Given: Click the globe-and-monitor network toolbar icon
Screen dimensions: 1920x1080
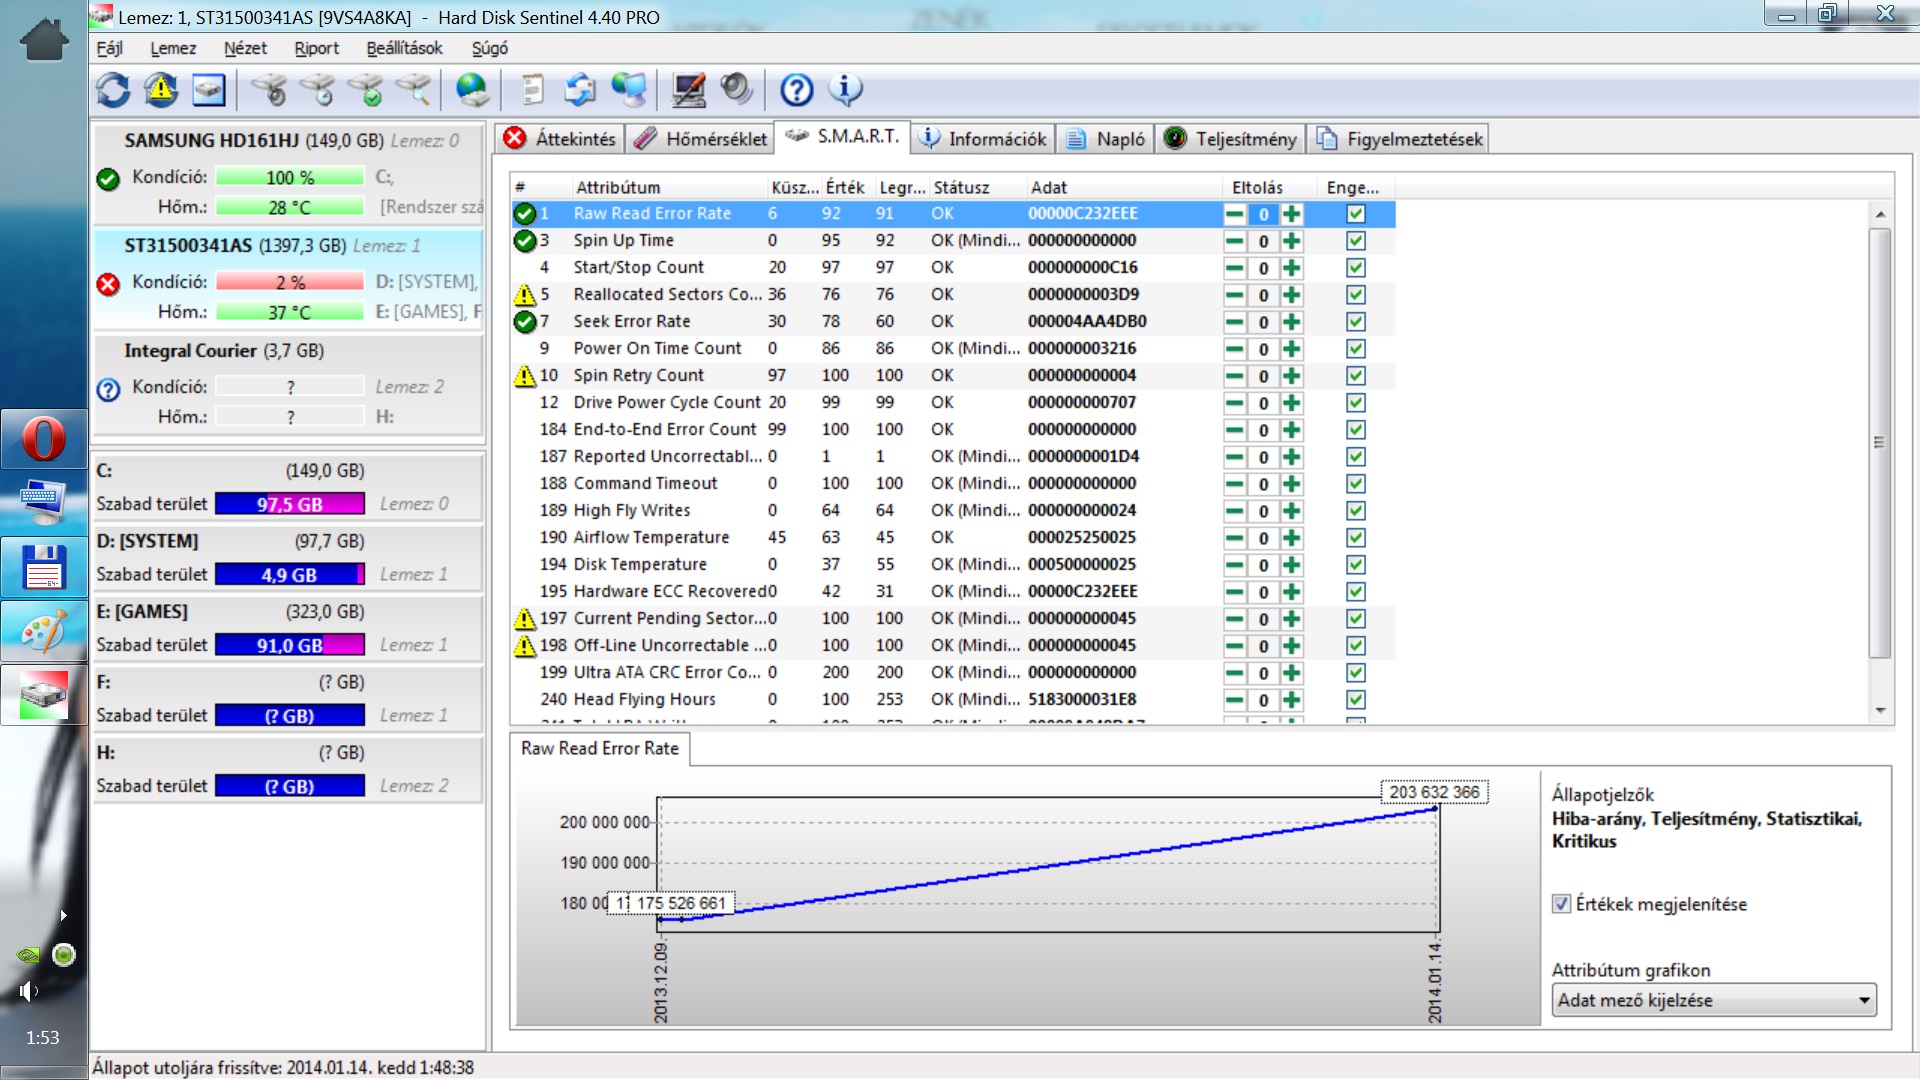Looking at the screenshot, I should [x=629, y=90].
